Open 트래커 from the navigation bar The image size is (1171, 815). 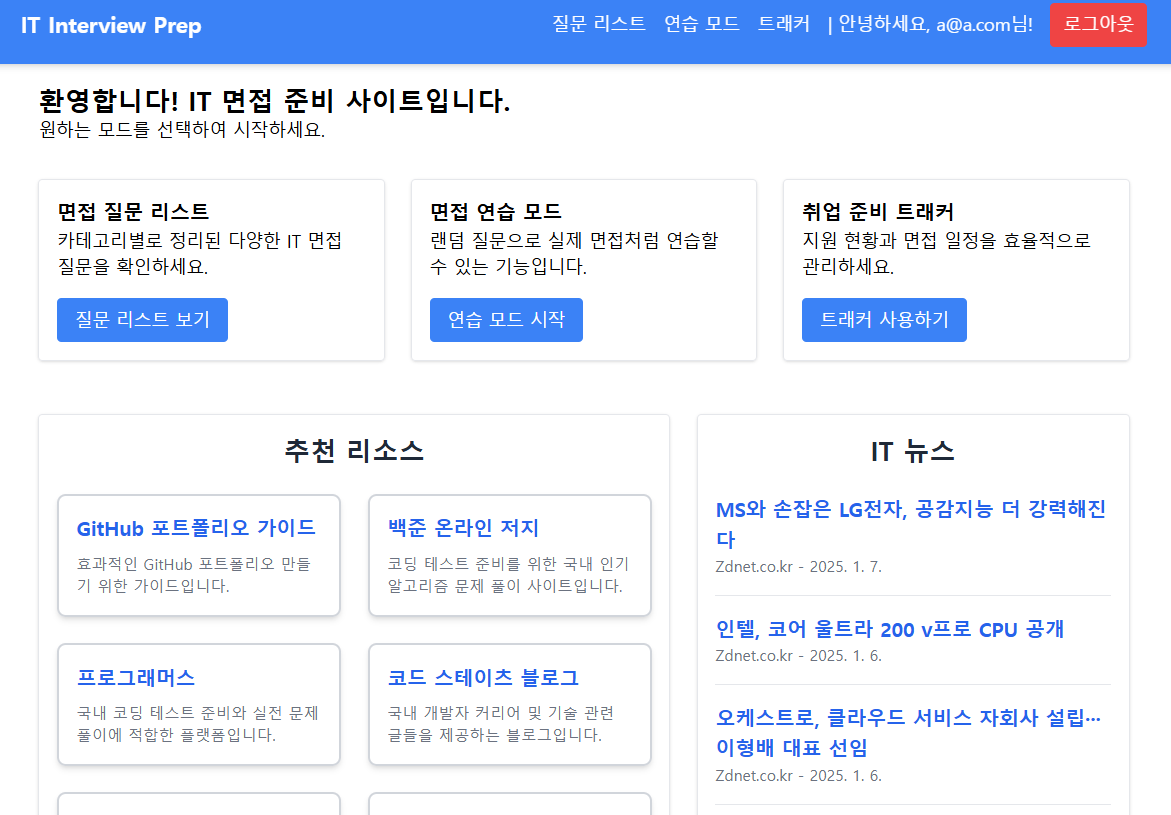783,24
